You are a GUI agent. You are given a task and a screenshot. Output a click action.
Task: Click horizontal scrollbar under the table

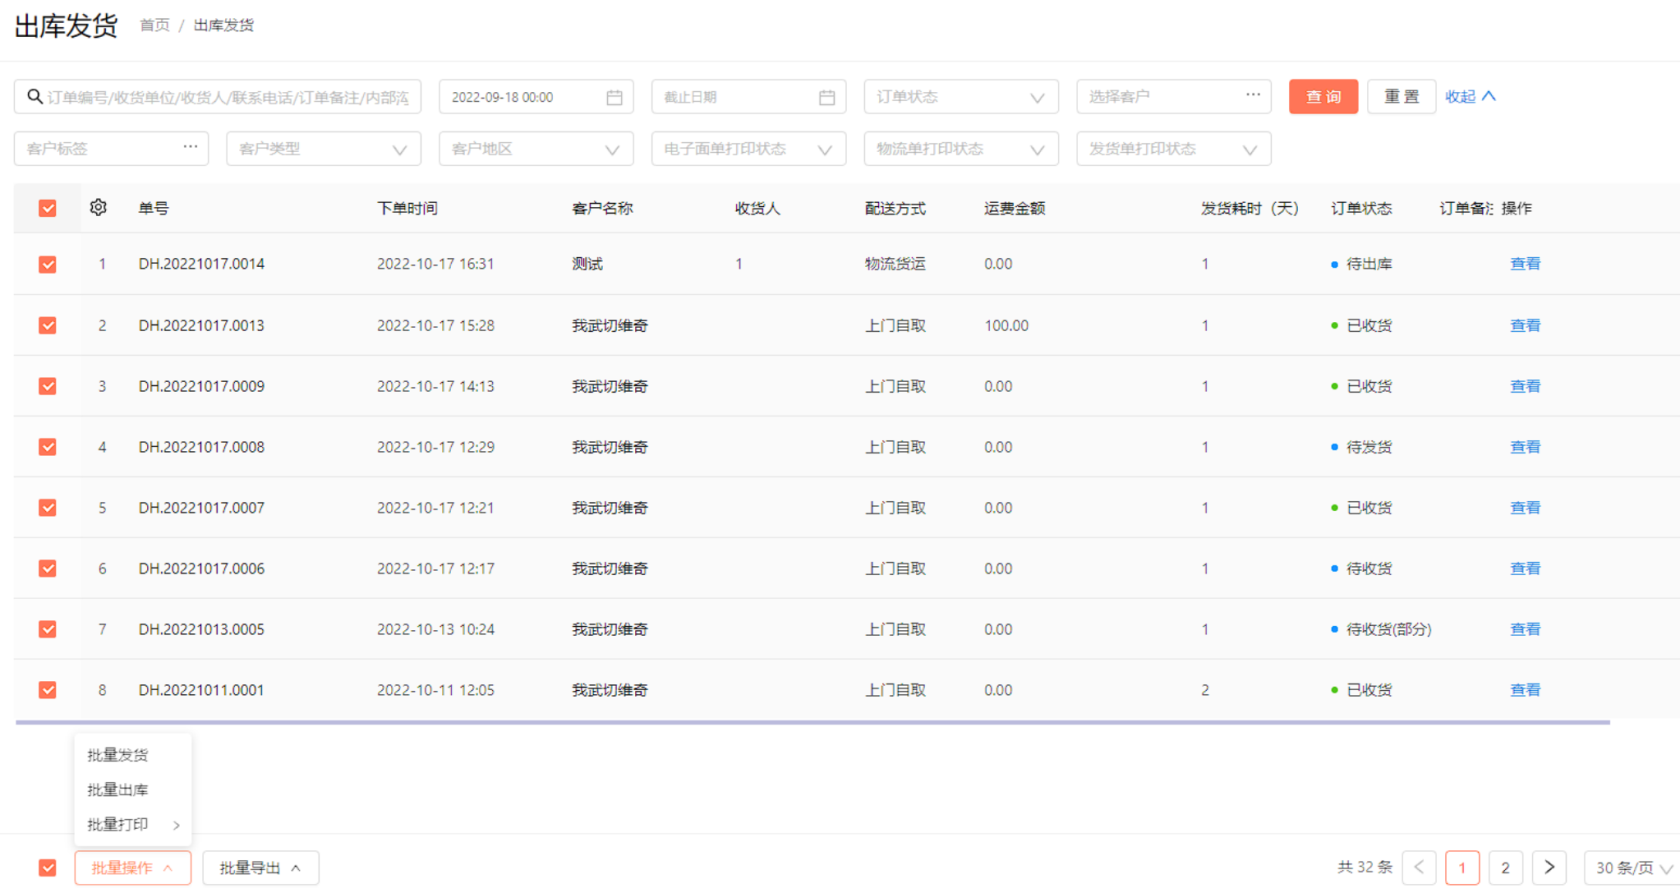pos(812,722)
